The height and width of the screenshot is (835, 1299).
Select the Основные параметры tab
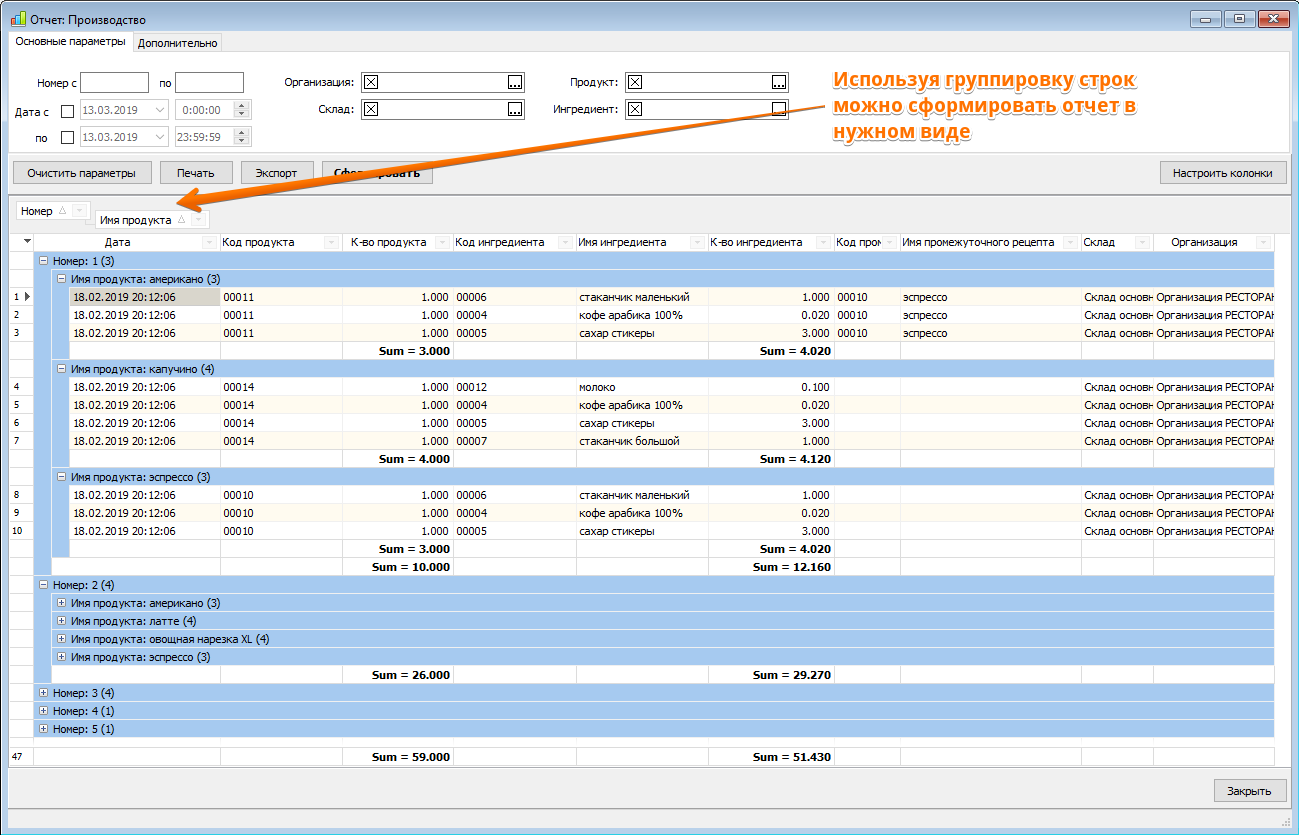pos(70,42)
